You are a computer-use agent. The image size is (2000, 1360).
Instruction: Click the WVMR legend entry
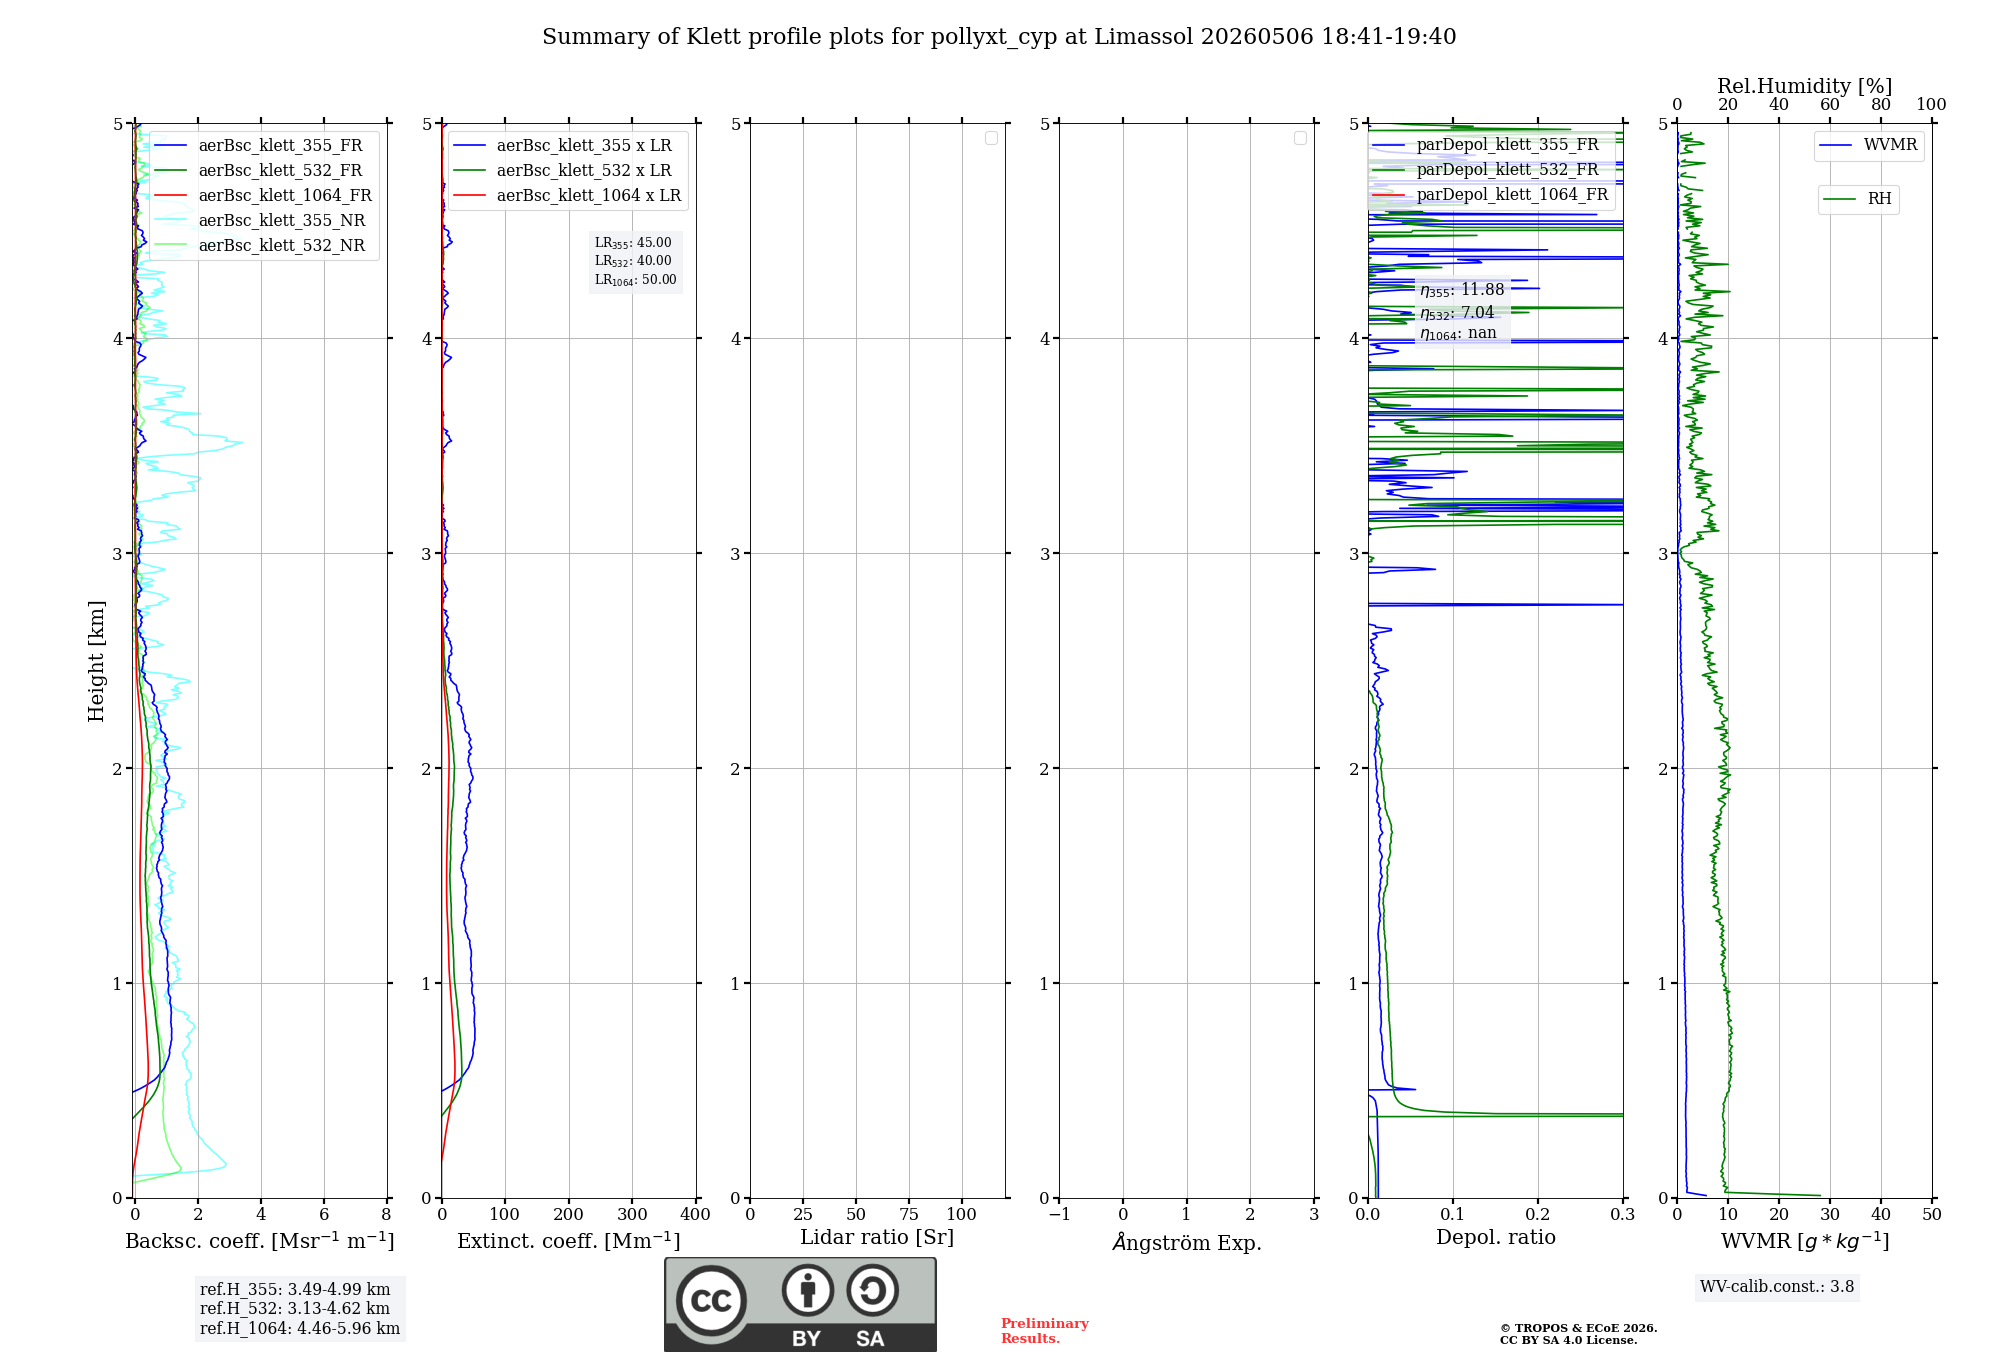[1869, 145]
